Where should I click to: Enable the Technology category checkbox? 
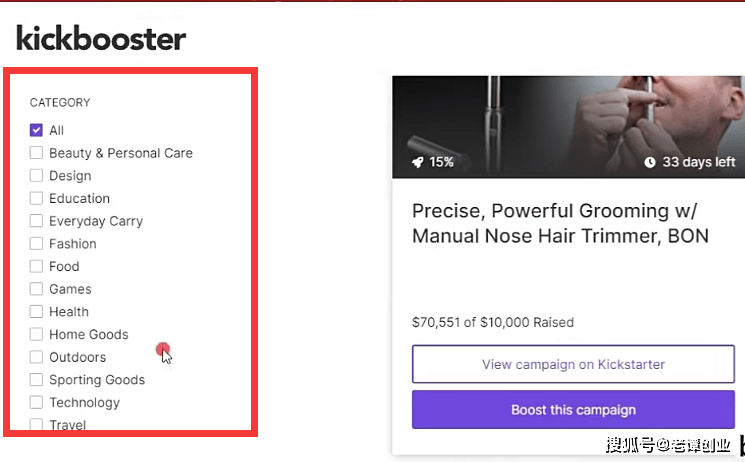36,403
